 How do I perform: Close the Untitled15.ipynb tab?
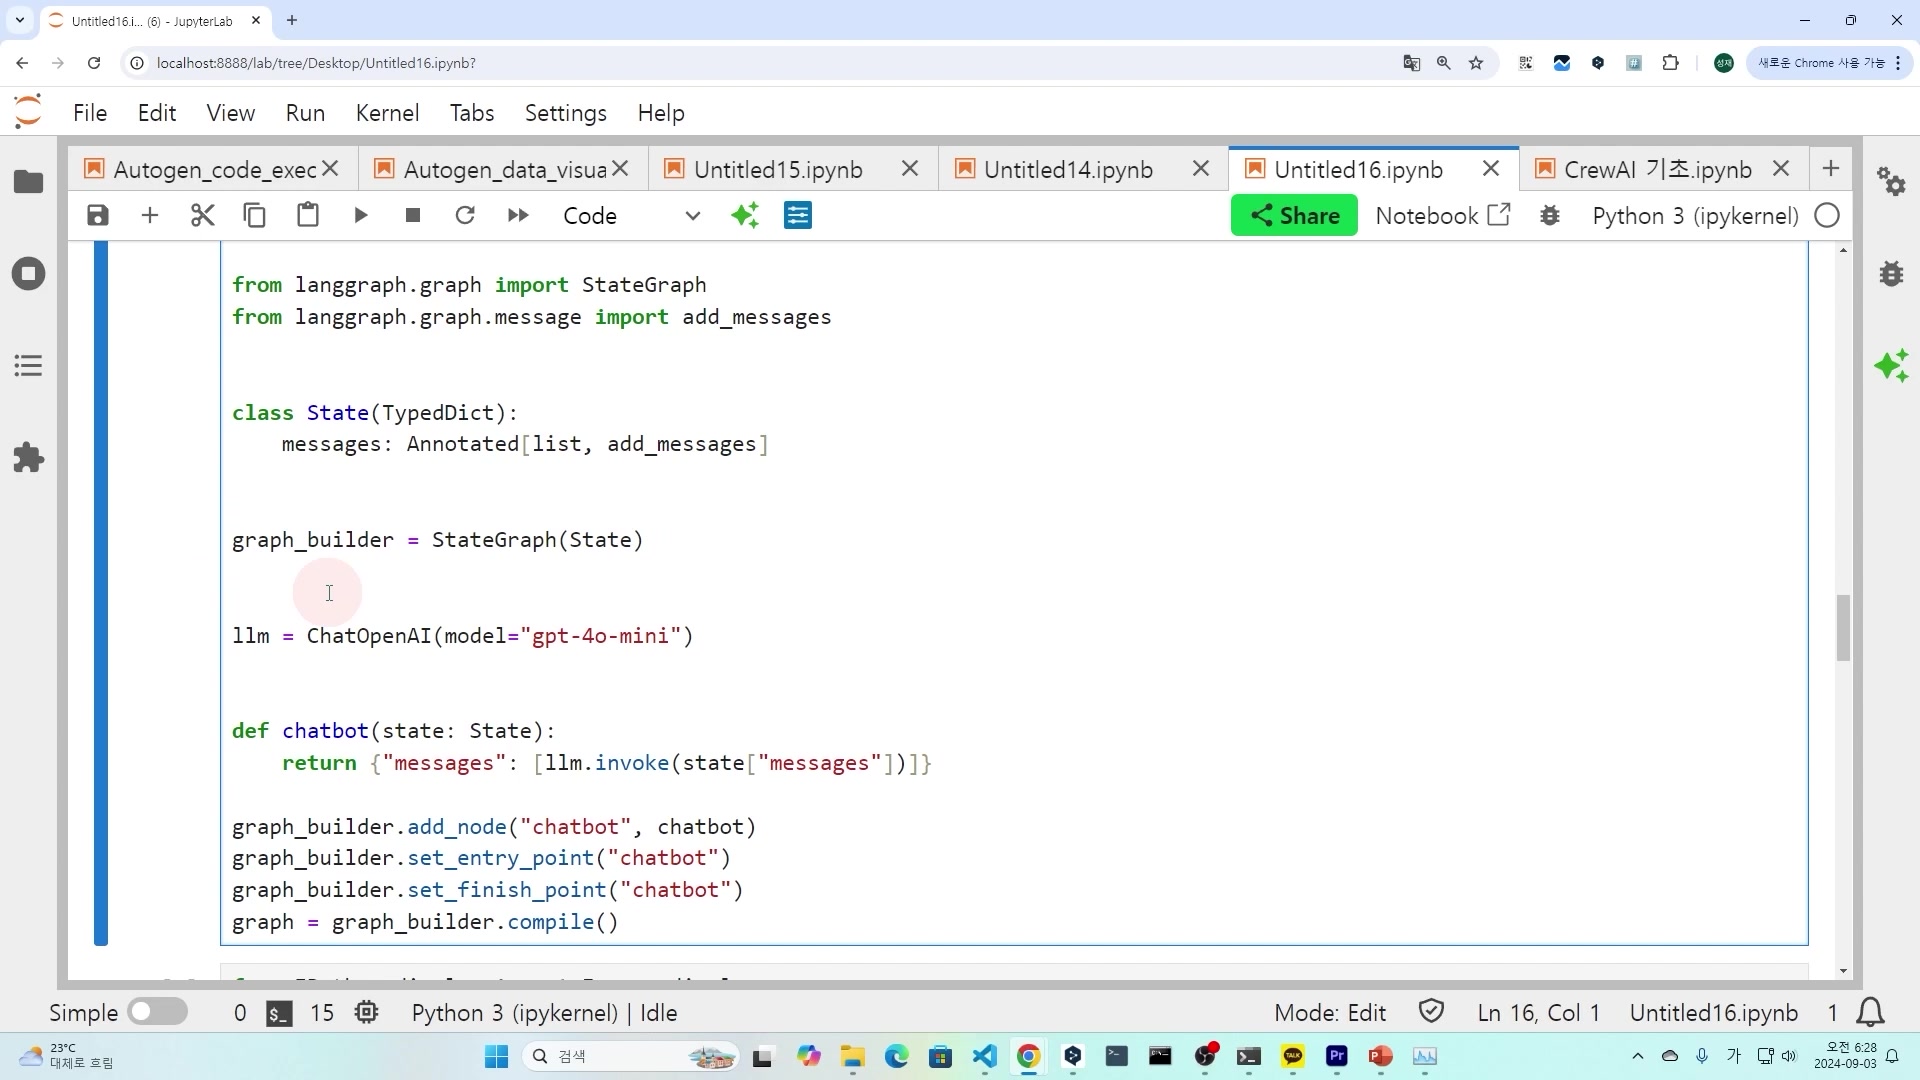910,169
